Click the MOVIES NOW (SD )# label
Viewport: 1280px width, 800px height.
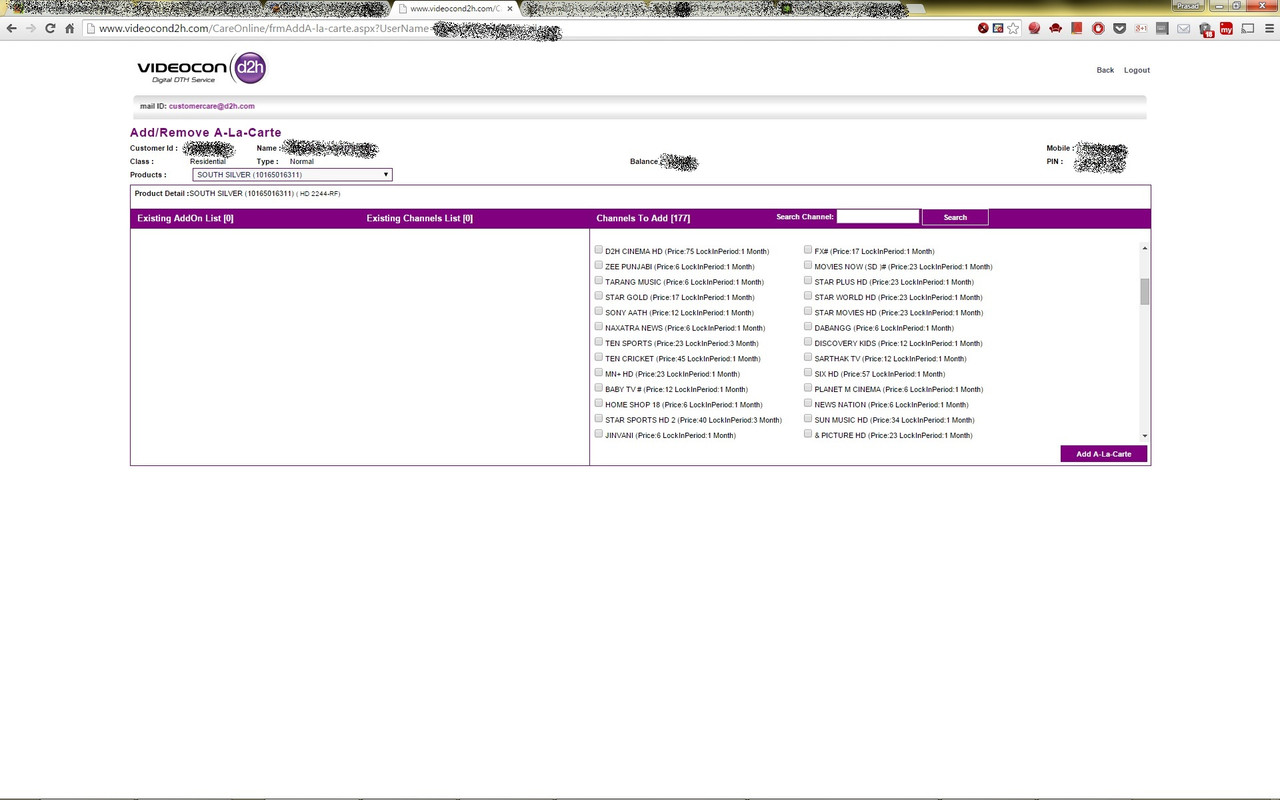click(x=904, y=267)
